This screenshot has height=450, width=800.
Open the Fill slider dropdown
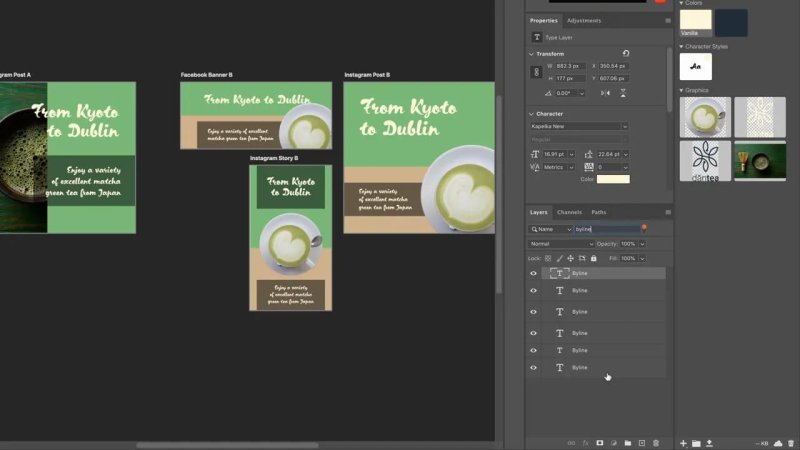pos(642,259)
